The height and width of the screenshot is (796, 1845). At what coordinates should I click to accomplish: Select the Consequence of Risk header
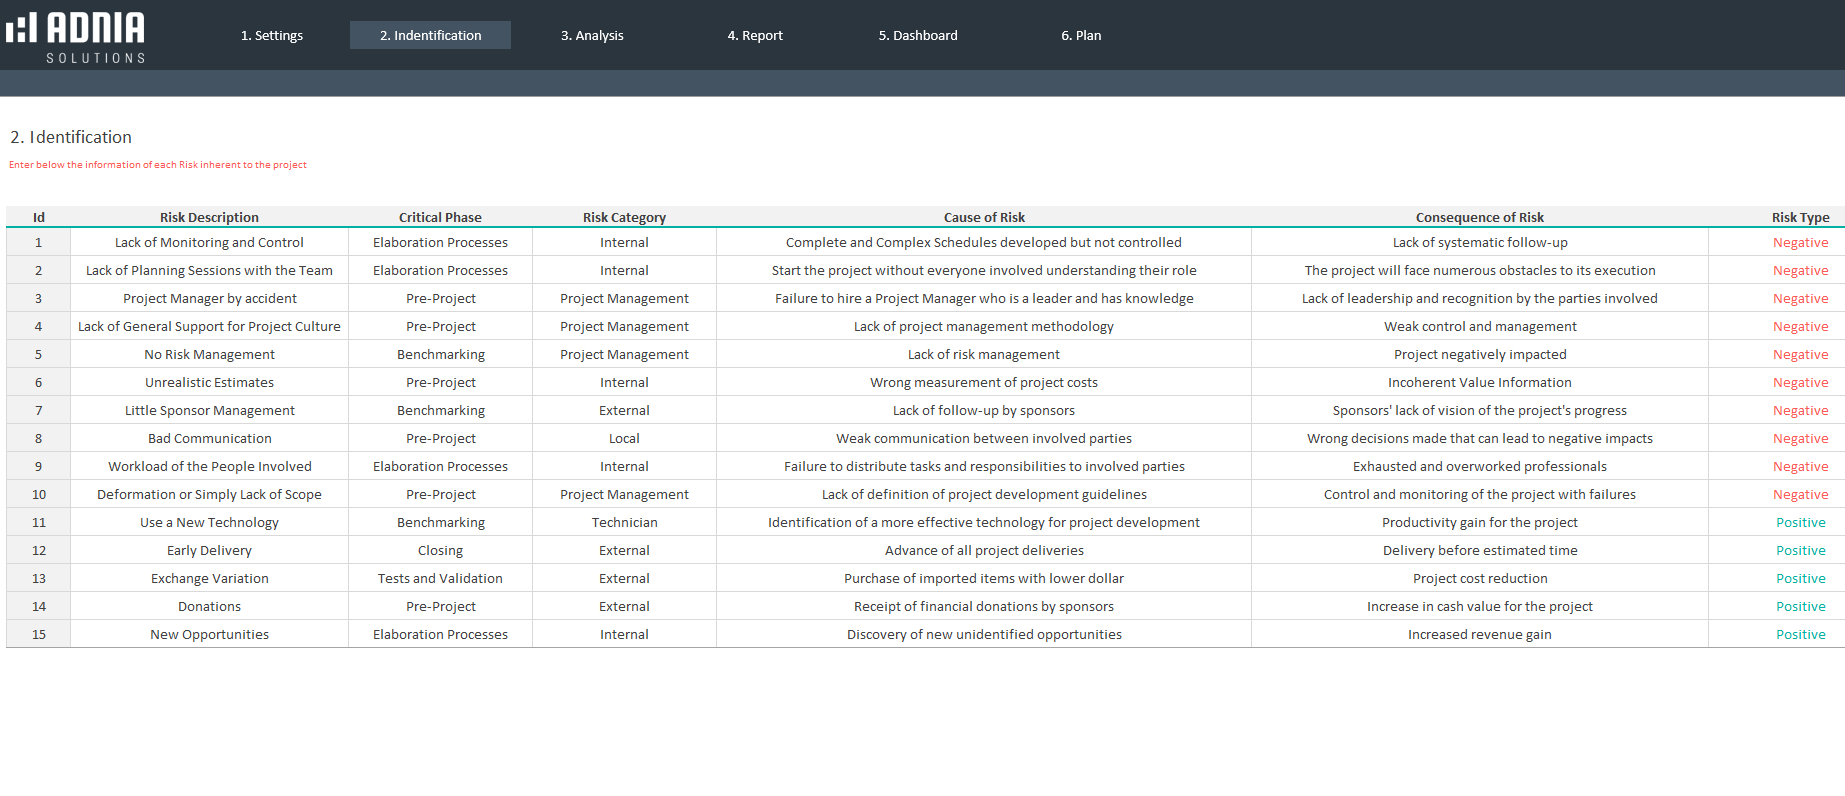pos(1479,217)
